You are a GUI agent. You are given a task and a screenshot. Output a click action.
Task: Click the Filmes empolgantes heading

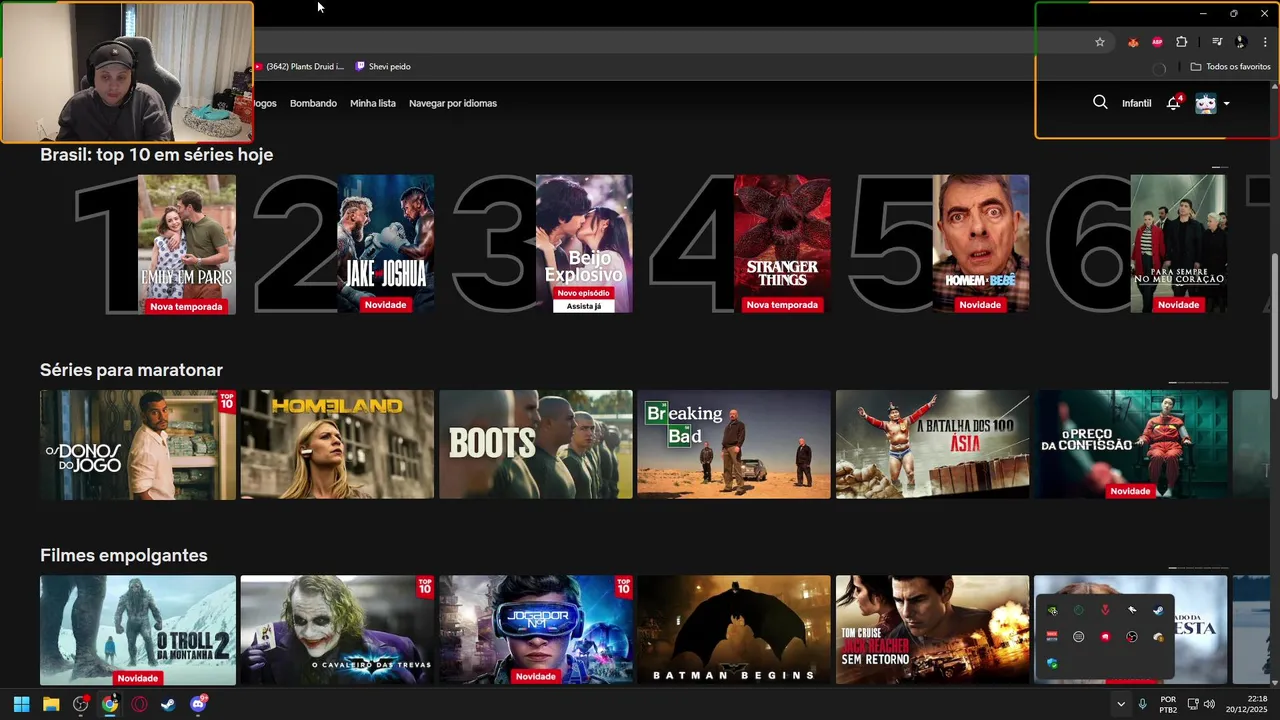point(124,555)
